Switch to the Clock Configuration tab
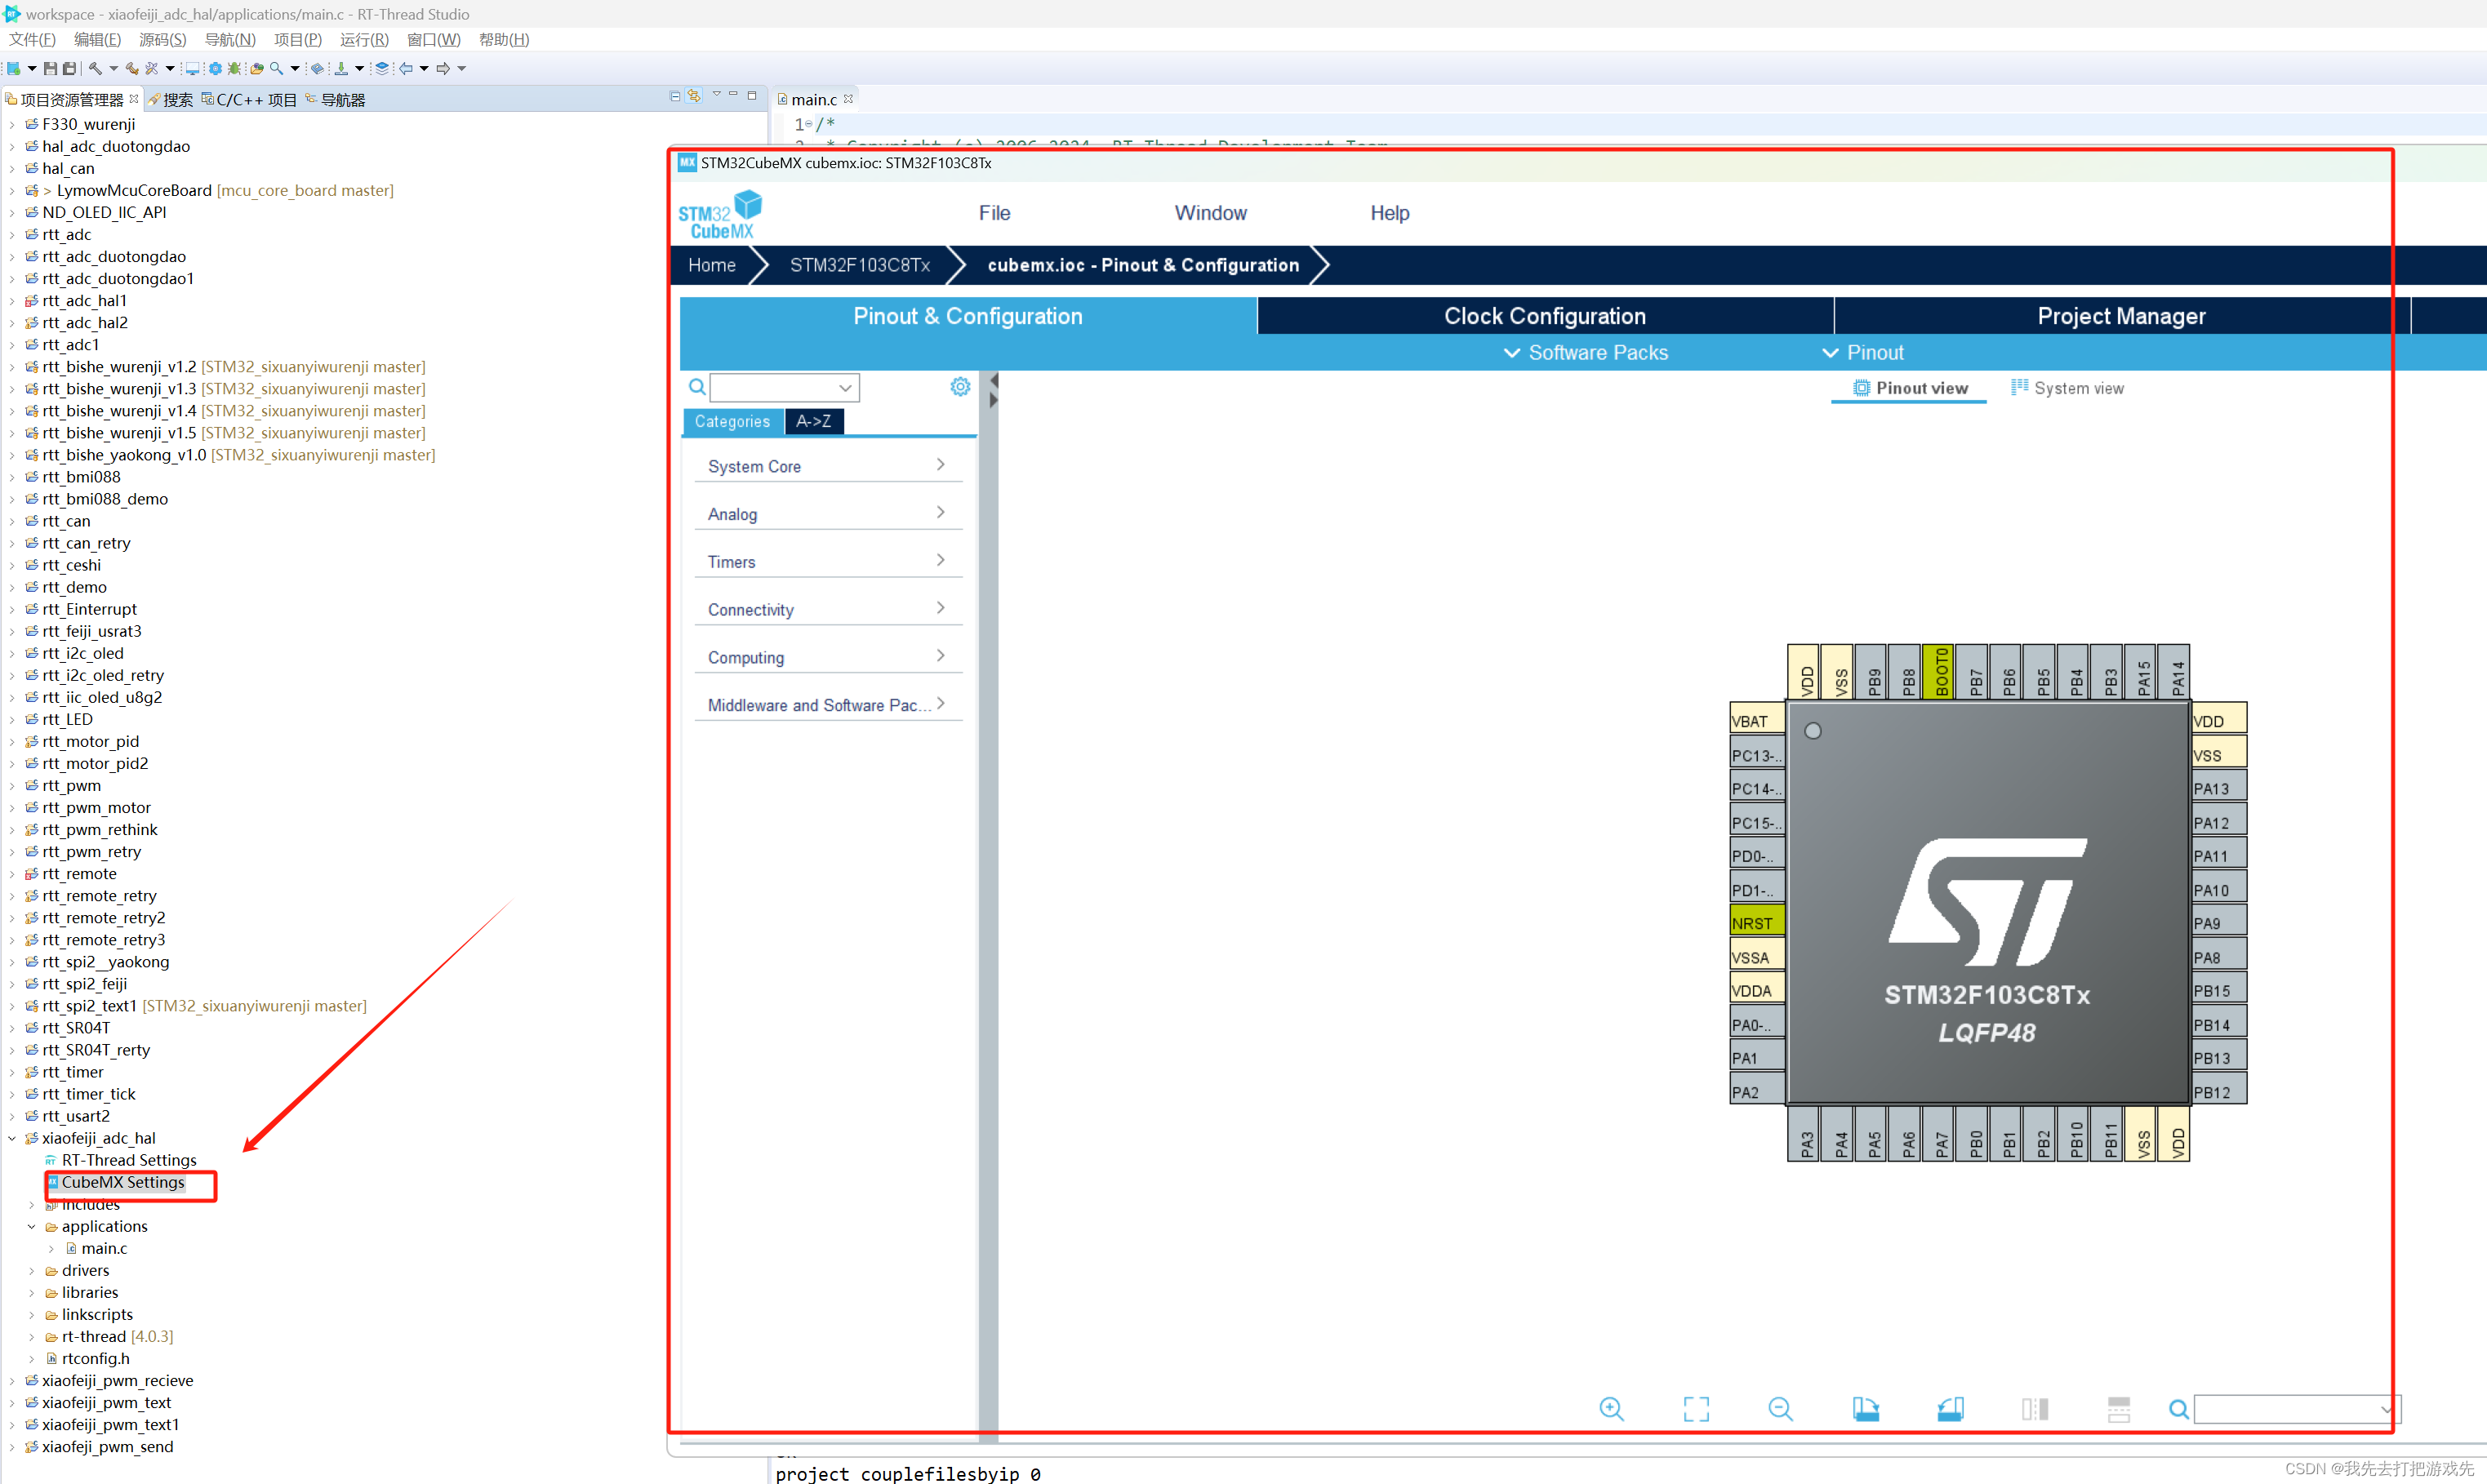2487x1484 pixels. pyautogui.click(x=1544, y=316)
